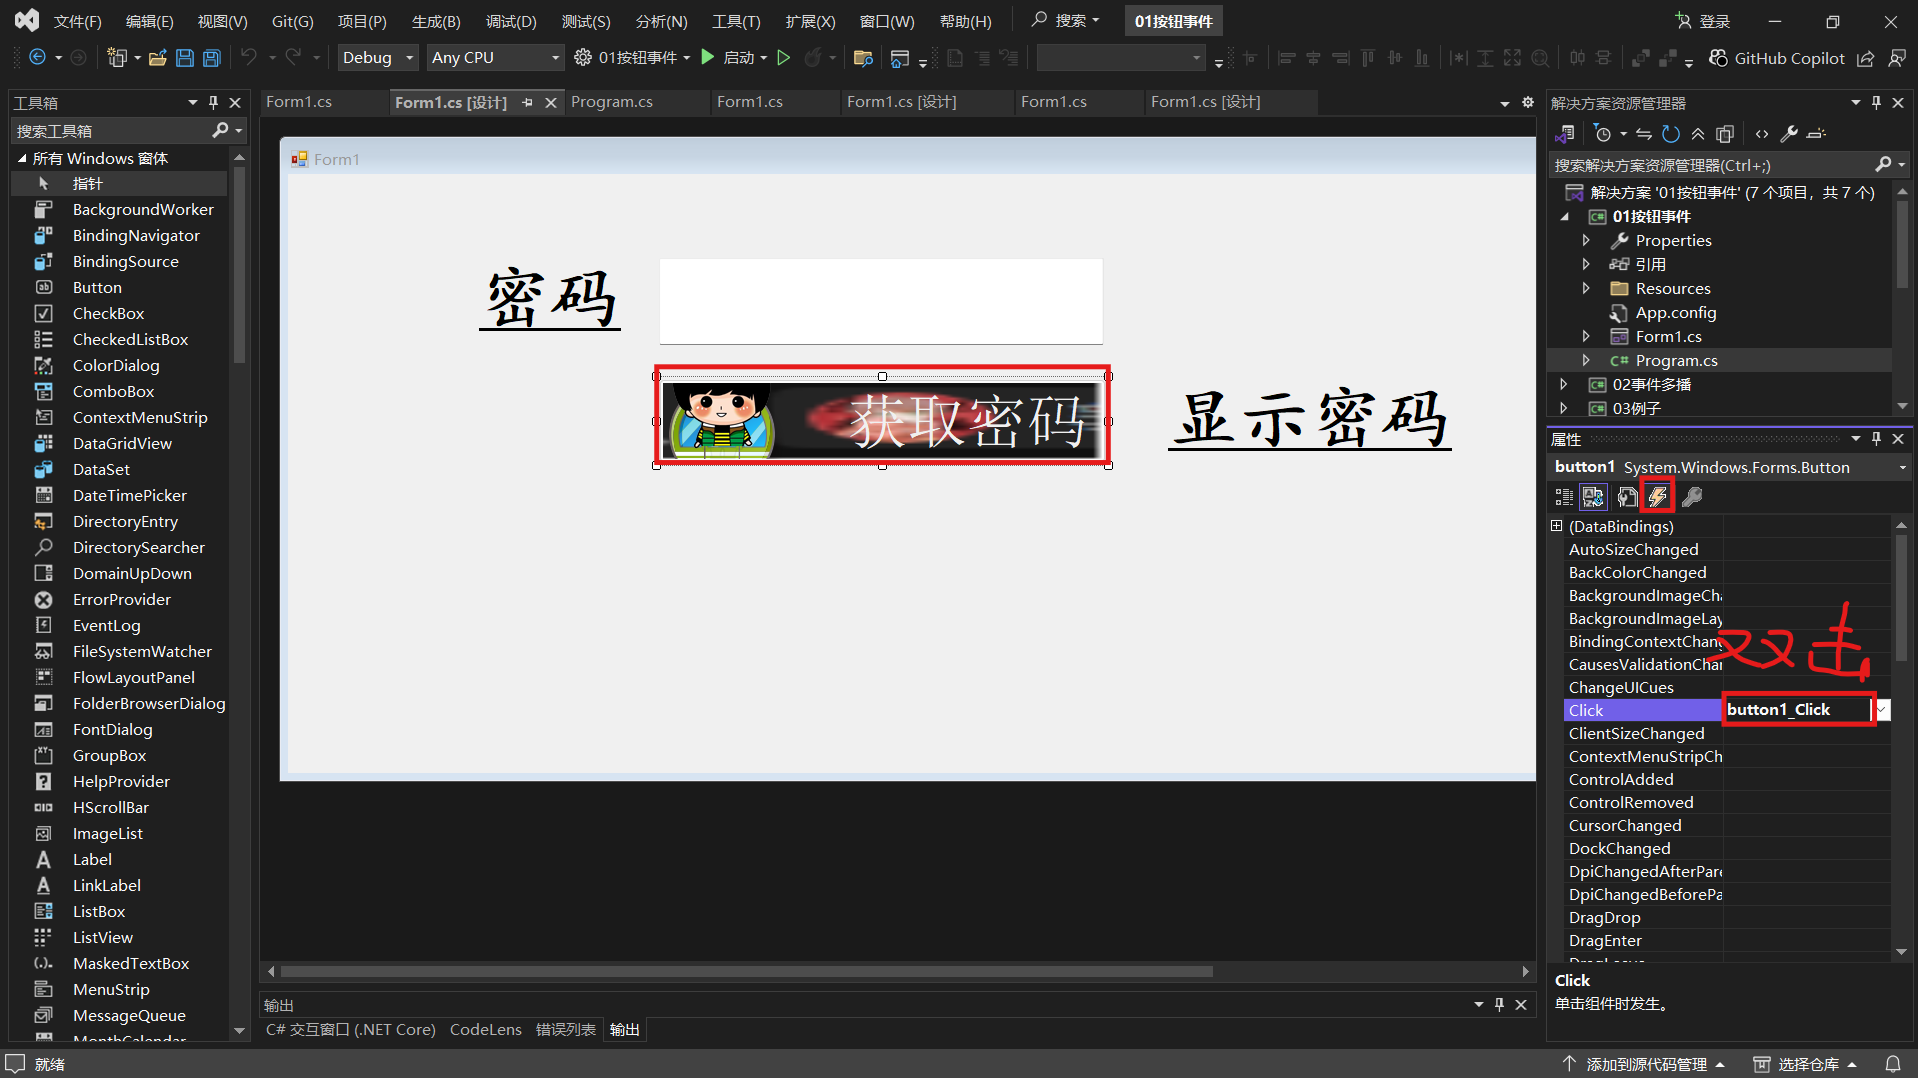
Task: Open the 文件(F) menu
Action: [x=77, y=21]
